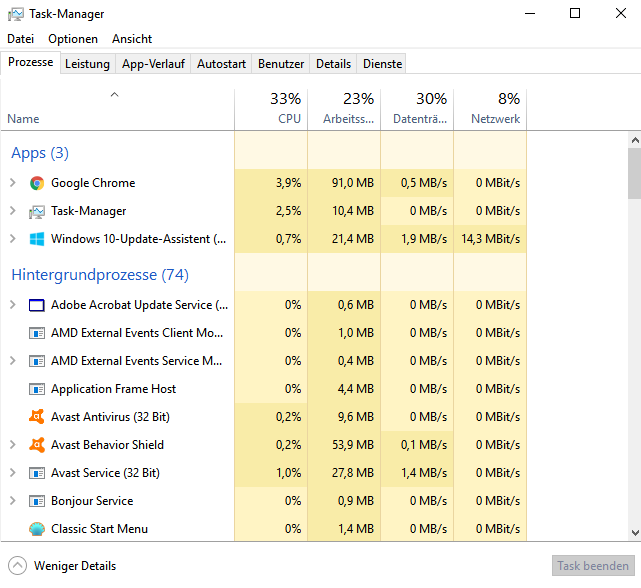
Task: Click the Adobe Acrobat Update Service icon
Action: click(37, 305)
